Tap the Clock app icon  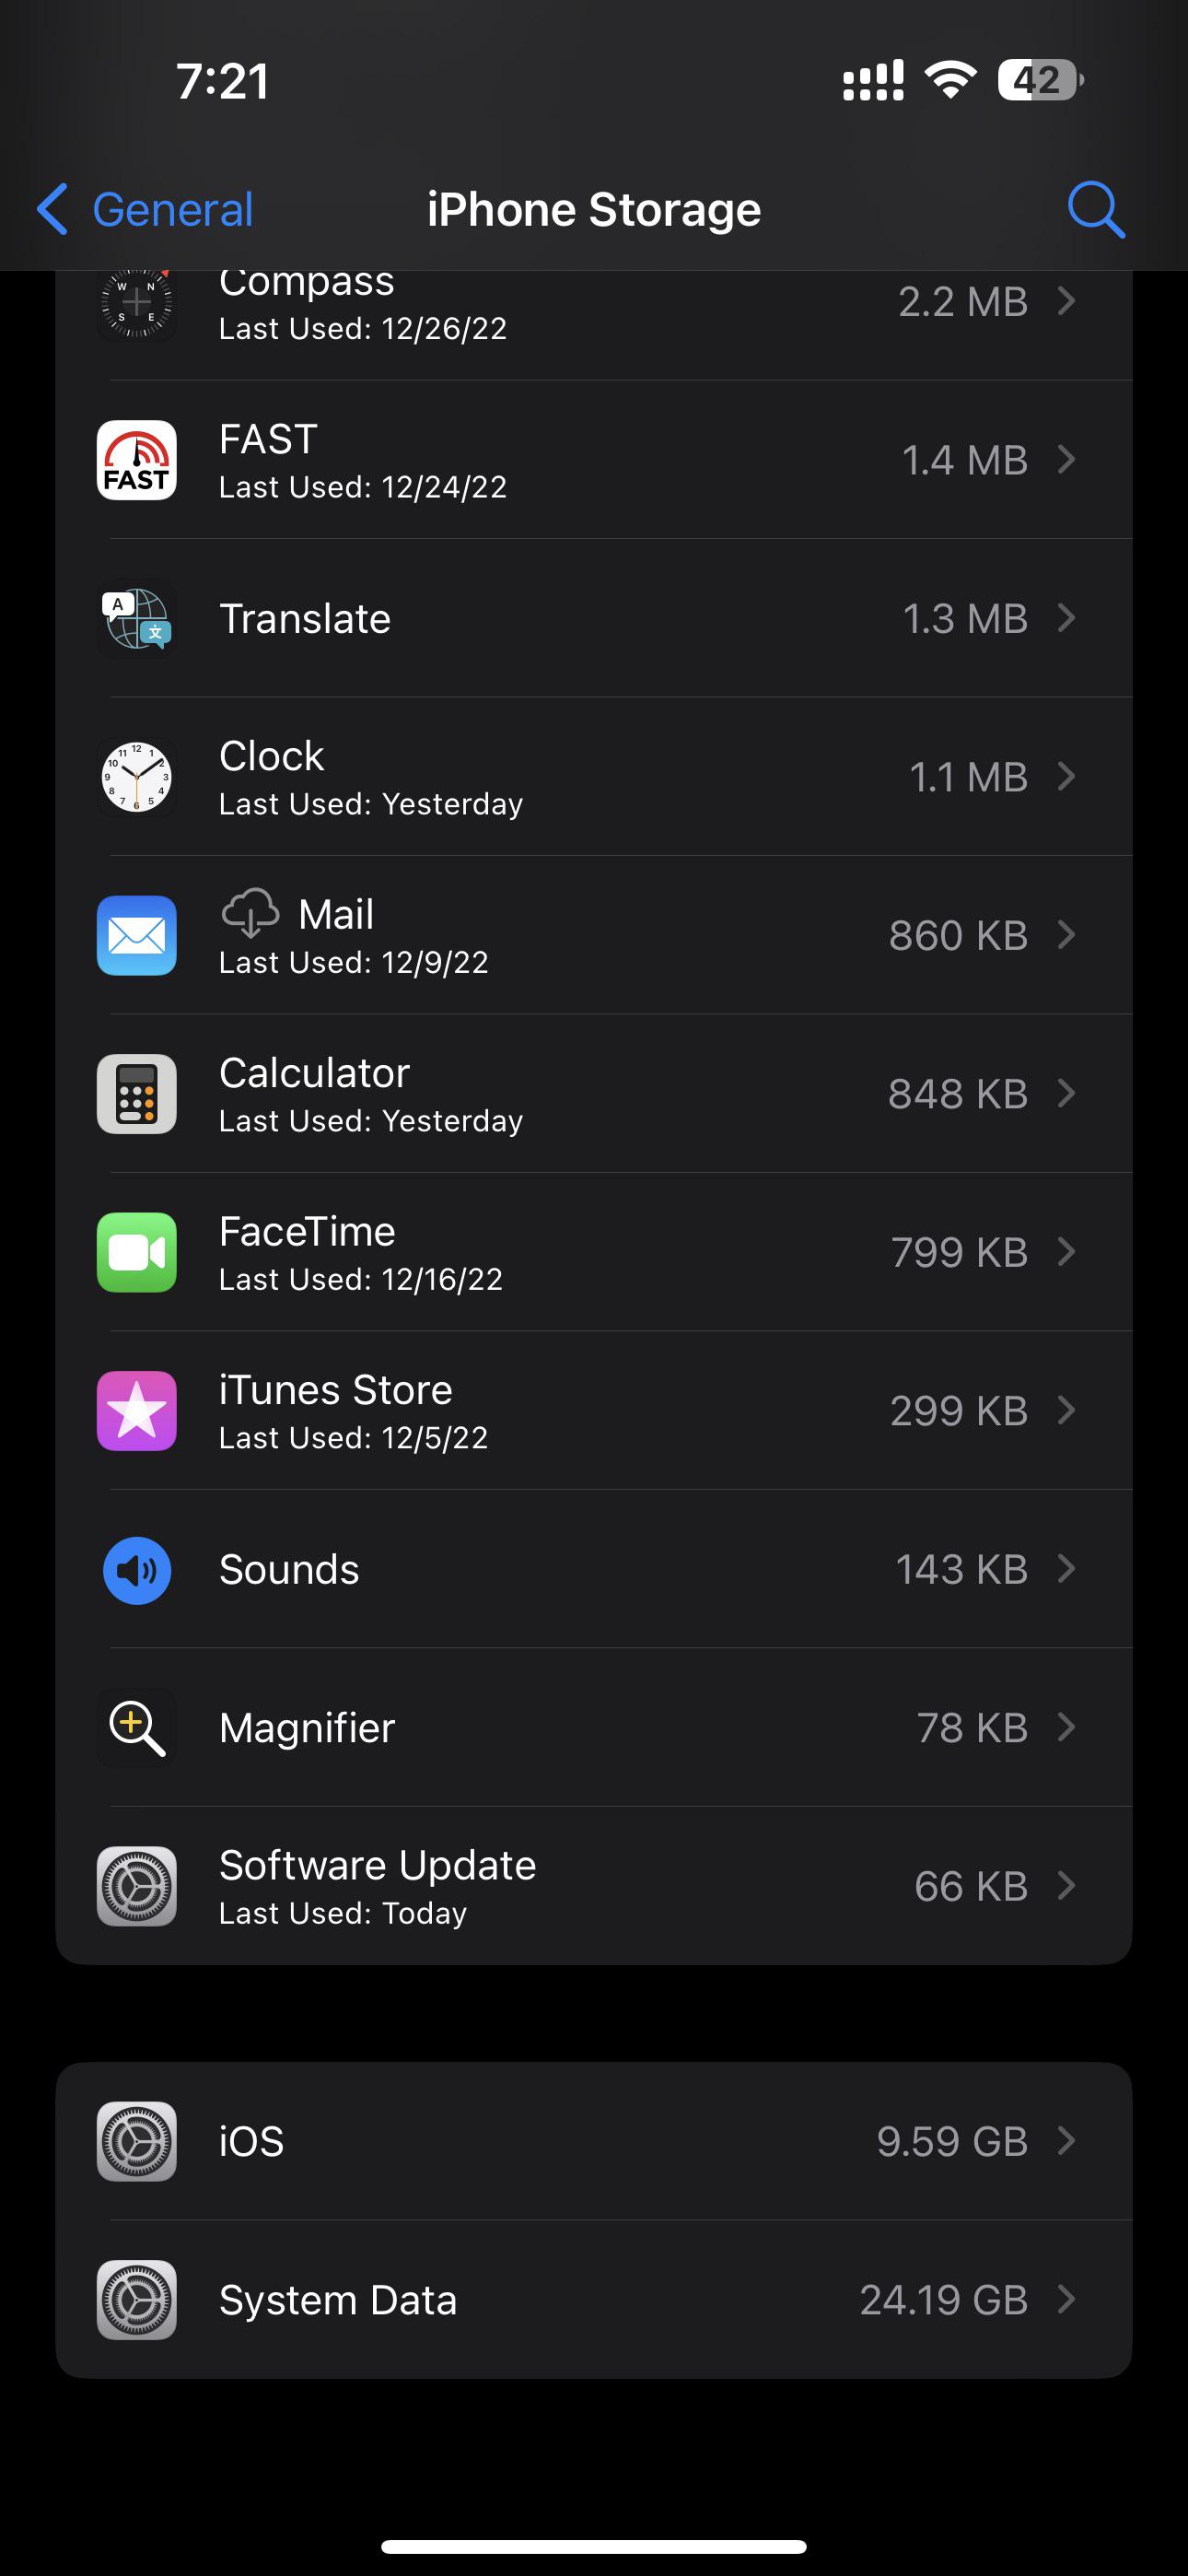pos(137,777)
